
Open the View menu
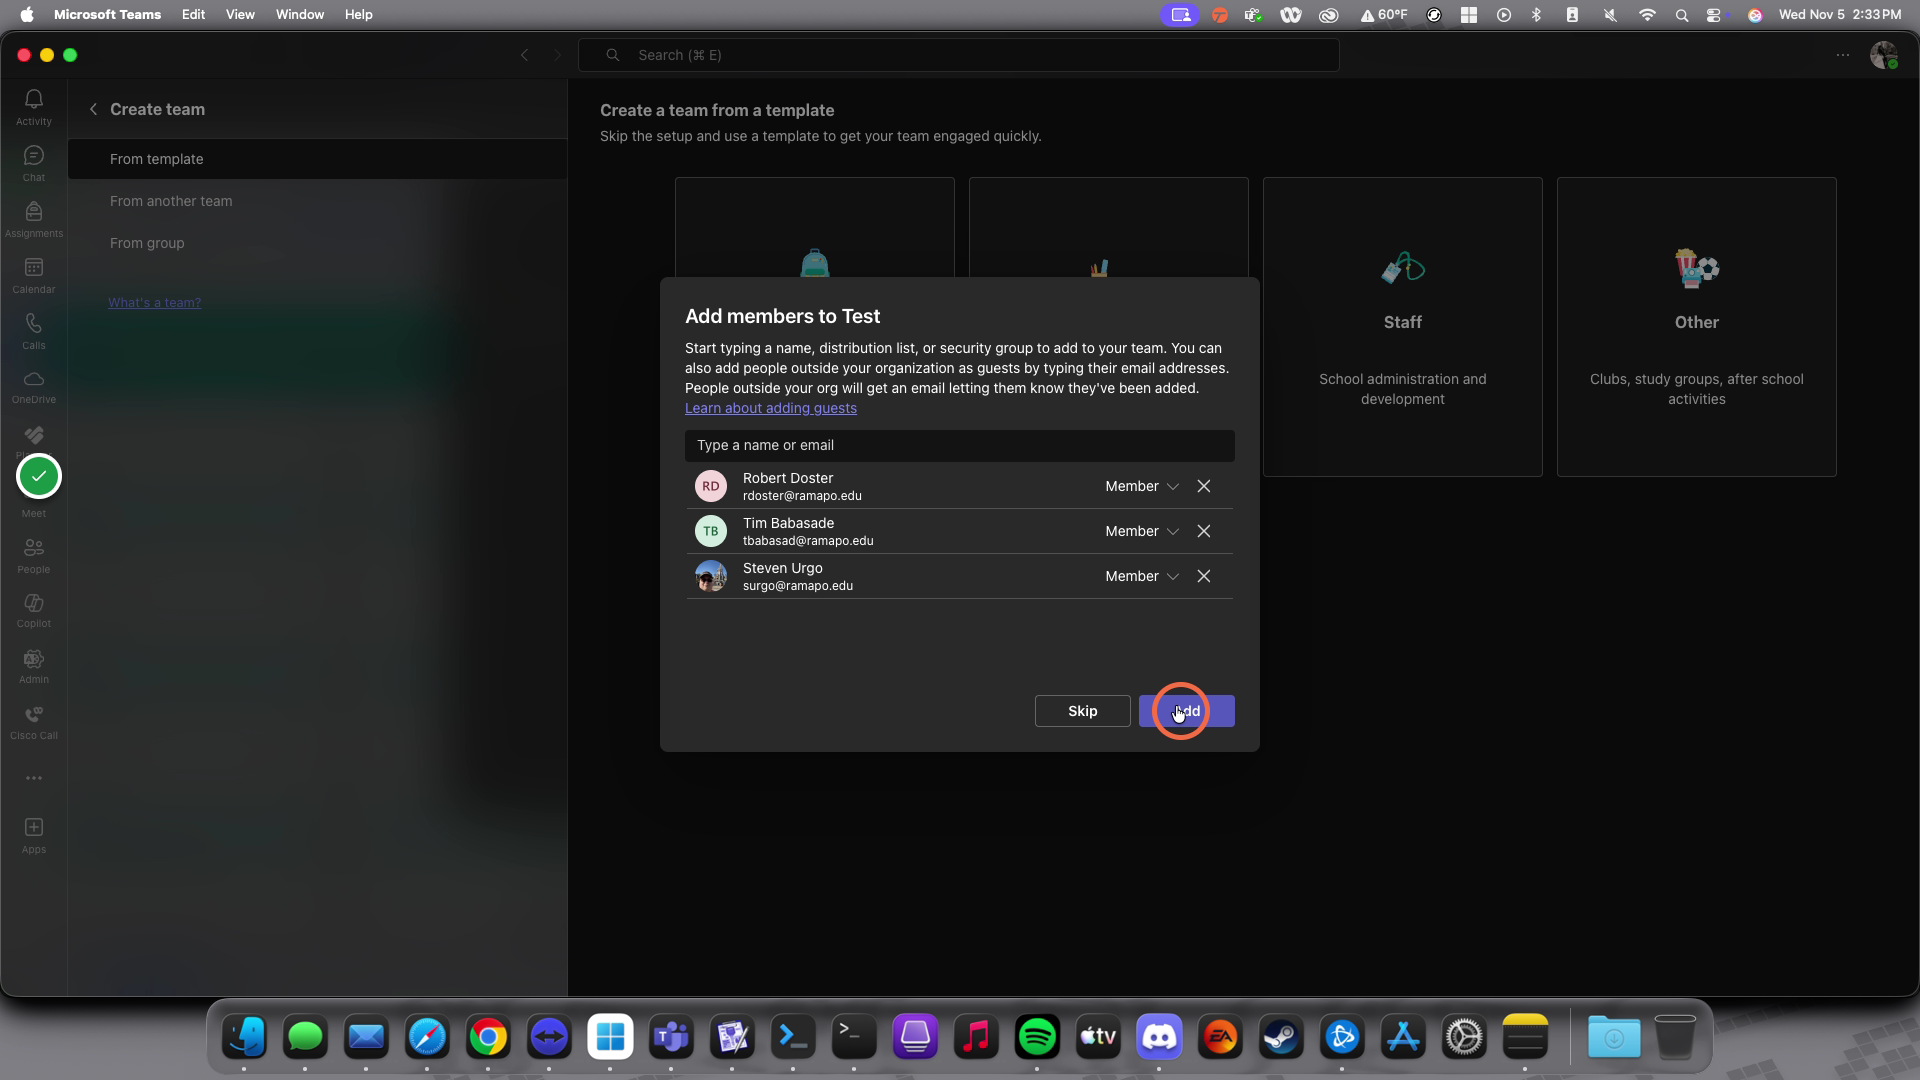pos(240,14)
